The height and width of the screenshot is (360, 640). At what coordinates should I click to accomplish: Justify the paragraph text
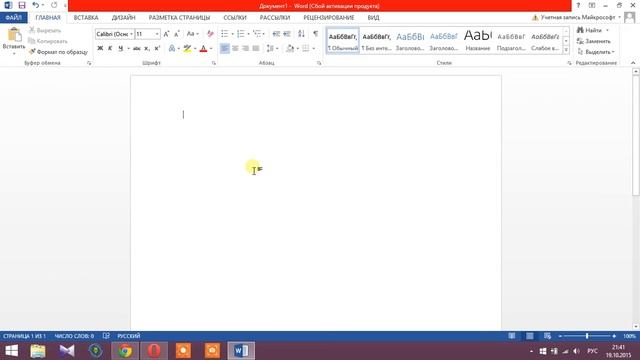point(256,49)
